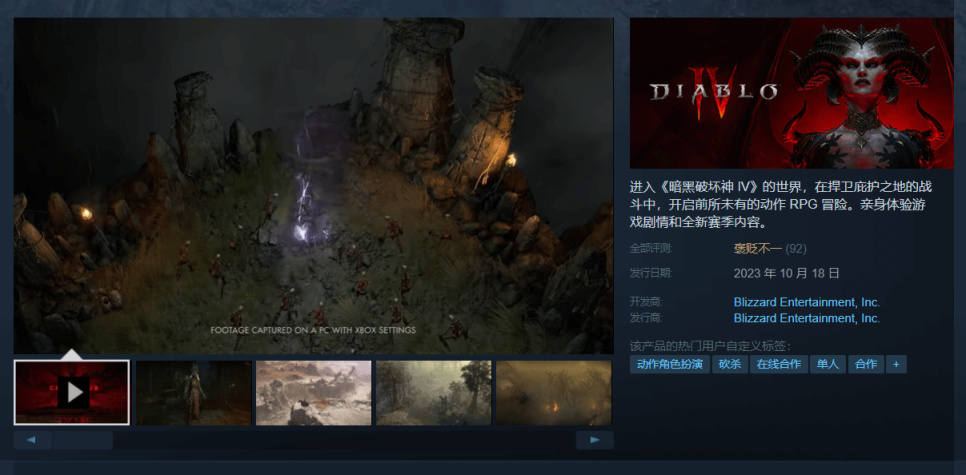View the foggy forest screenshot thumbnail
Screen dimensions: 966x475
click(434, 393)
